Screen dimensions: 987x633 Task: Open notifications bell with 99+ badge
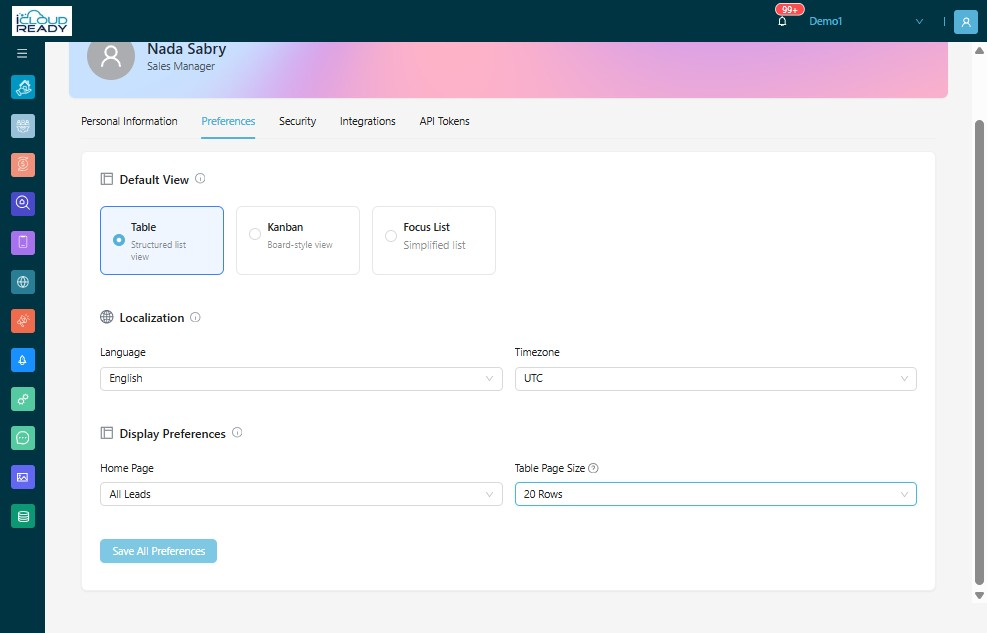tap(782, 21)
